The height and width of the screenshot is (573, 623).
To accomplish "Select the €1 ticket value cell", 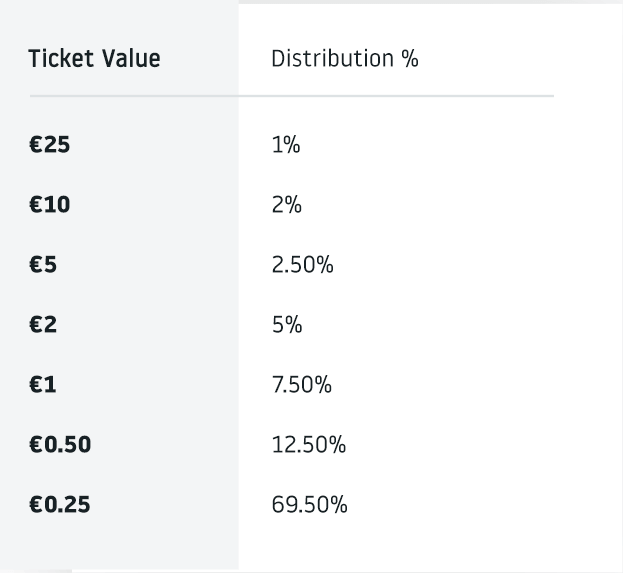I will 43,385.
